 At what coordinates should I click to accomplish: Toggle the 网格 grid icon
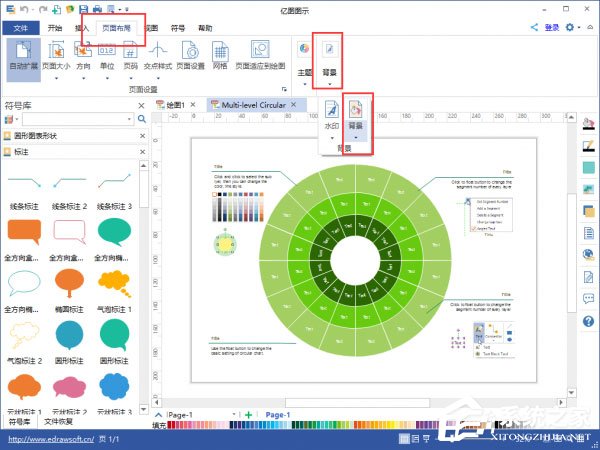coord(220,51)
